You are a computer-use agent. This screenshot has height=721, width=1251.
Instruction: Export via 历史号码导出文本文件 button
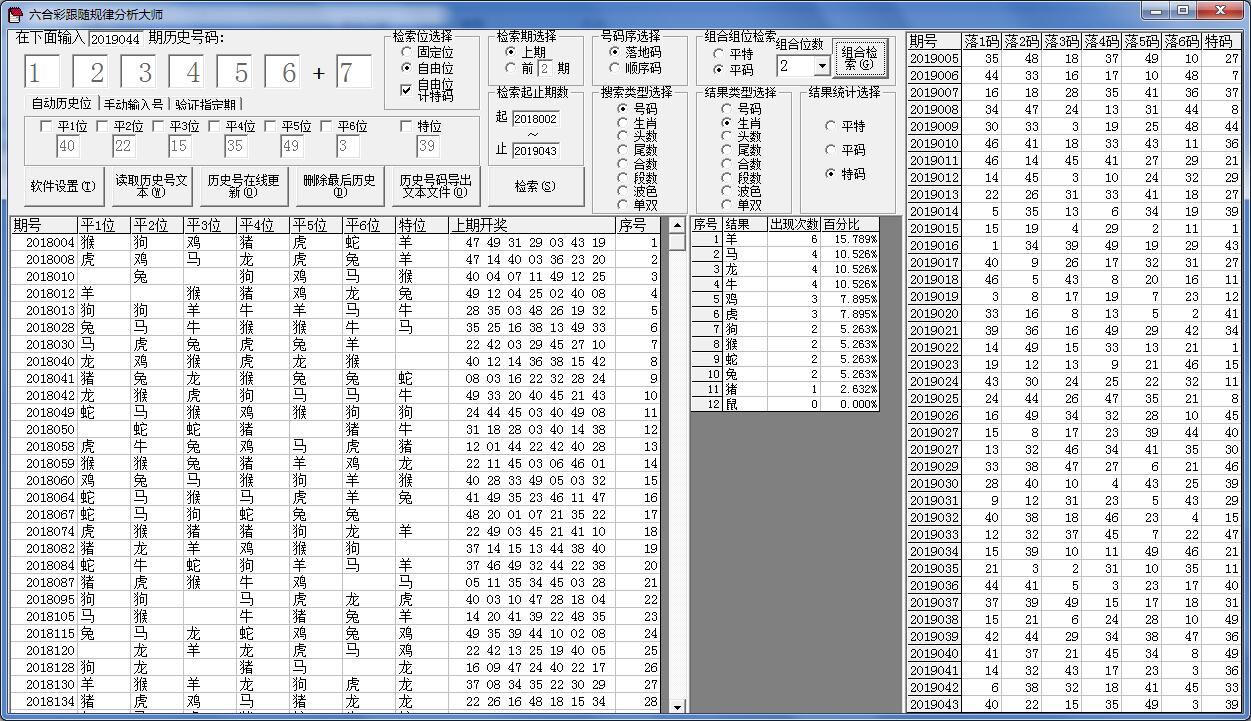coord(433,186)
